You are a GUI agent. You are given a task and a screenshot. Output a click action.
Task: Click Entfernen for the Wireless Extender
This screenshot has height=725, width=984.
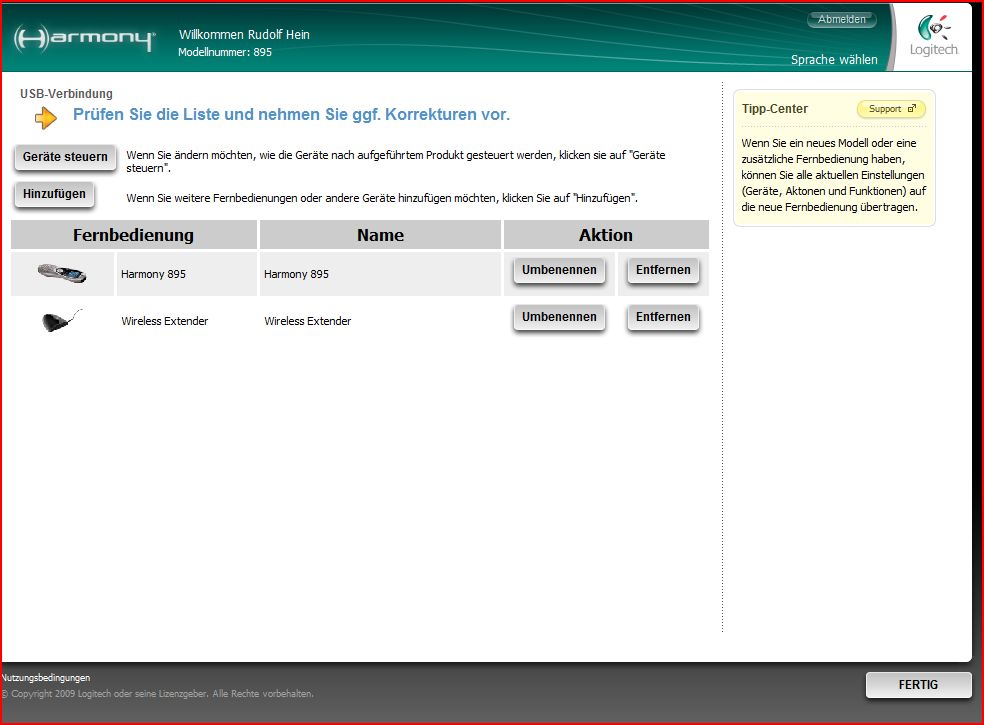click(x=663, y=317)
